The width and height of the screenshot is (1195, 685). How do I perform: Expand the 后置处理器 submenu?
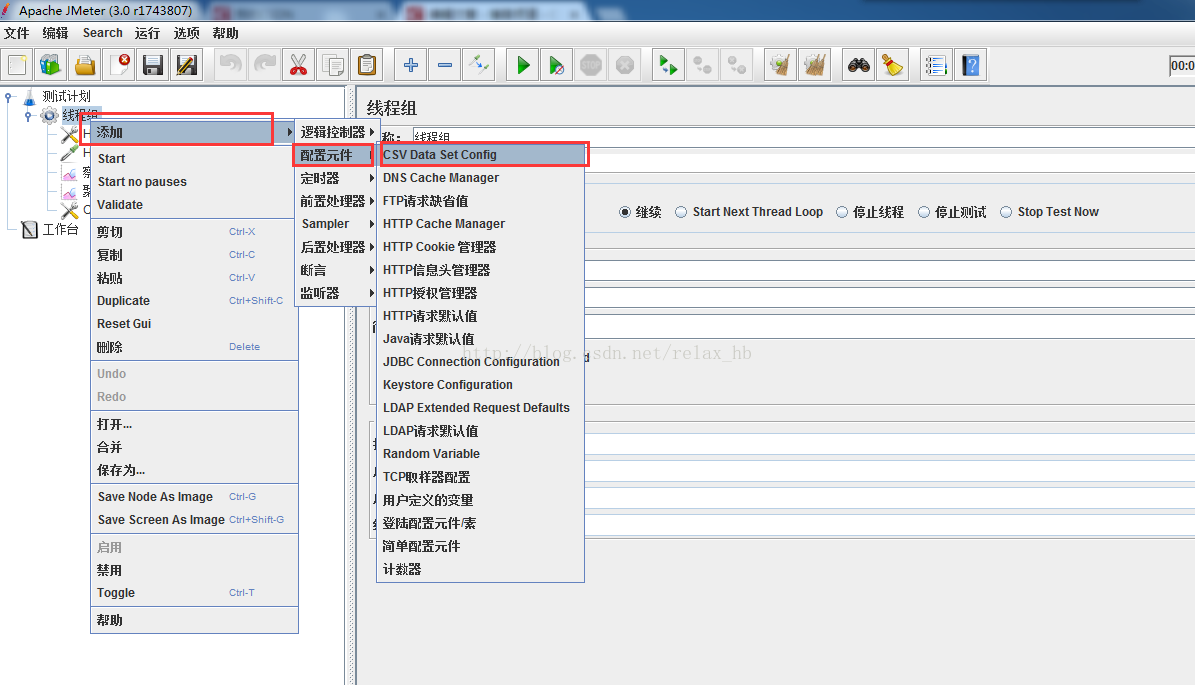(x=337, y=247)
